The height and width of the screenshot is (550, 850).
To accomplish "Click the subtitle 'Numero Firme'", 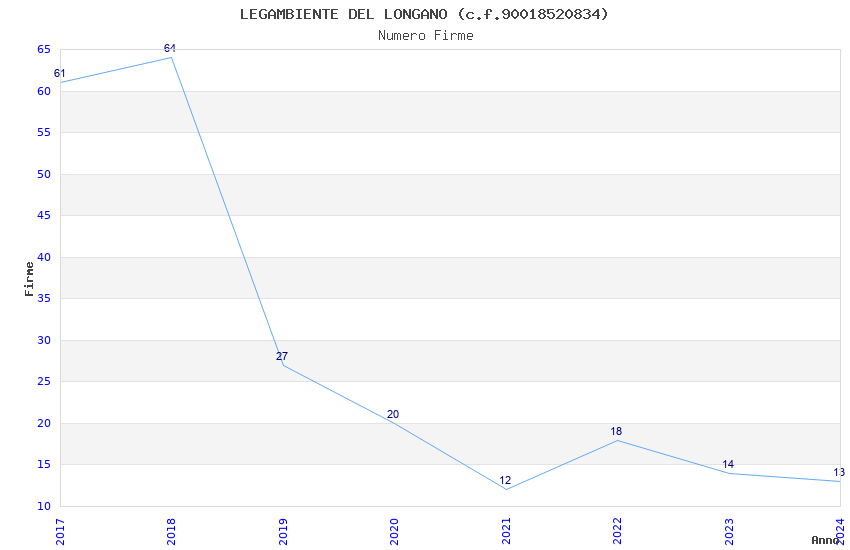I will coord(426,36).
